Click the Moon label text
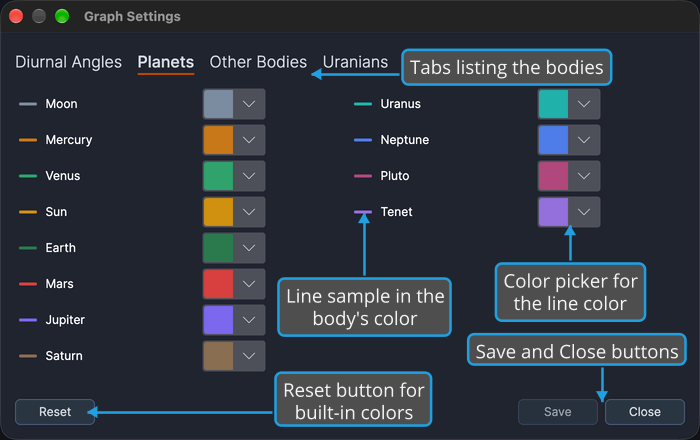The width and height of the screenshot is (700, 440). pos(62,104)
